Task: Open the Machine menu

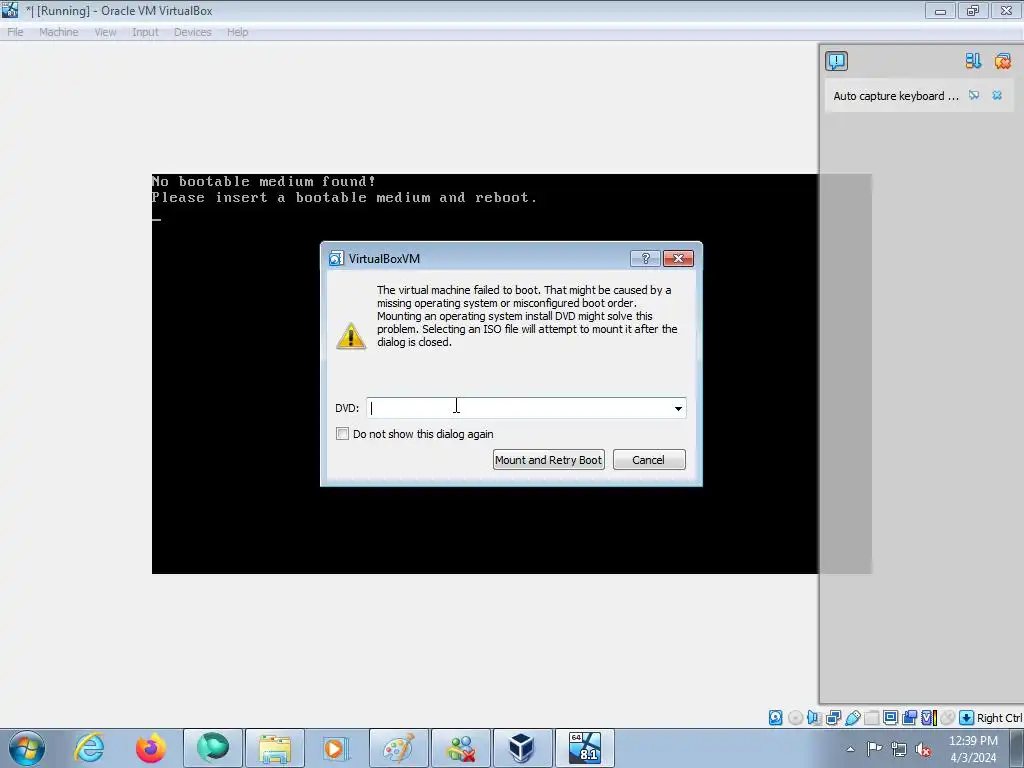Action: tap(59, 32)
